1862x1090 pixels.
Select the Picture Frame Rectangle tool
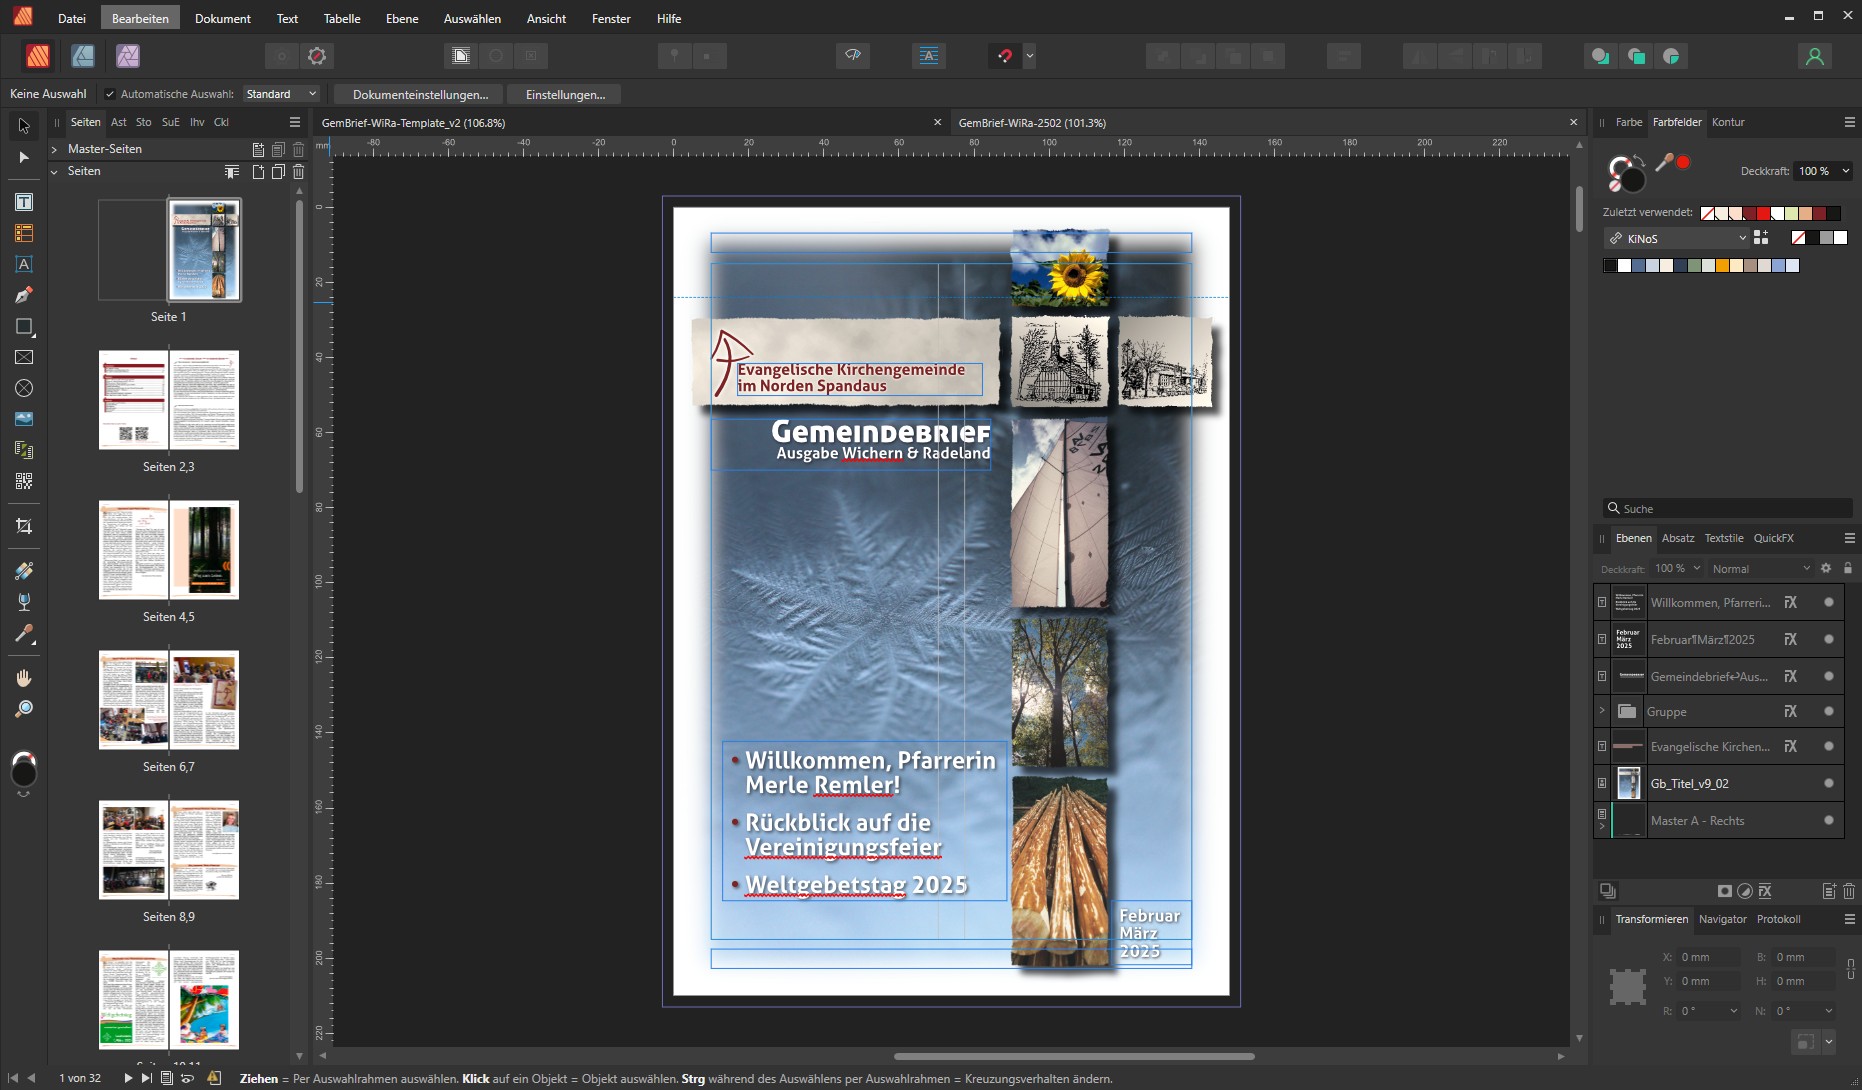pos(24,357)
